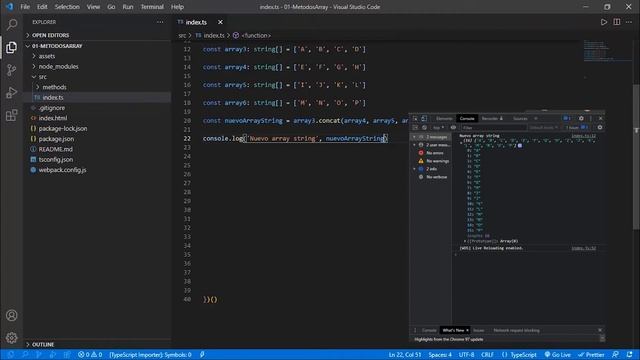
Task: Open the Terminal menu
Action: tap(152, 7)
